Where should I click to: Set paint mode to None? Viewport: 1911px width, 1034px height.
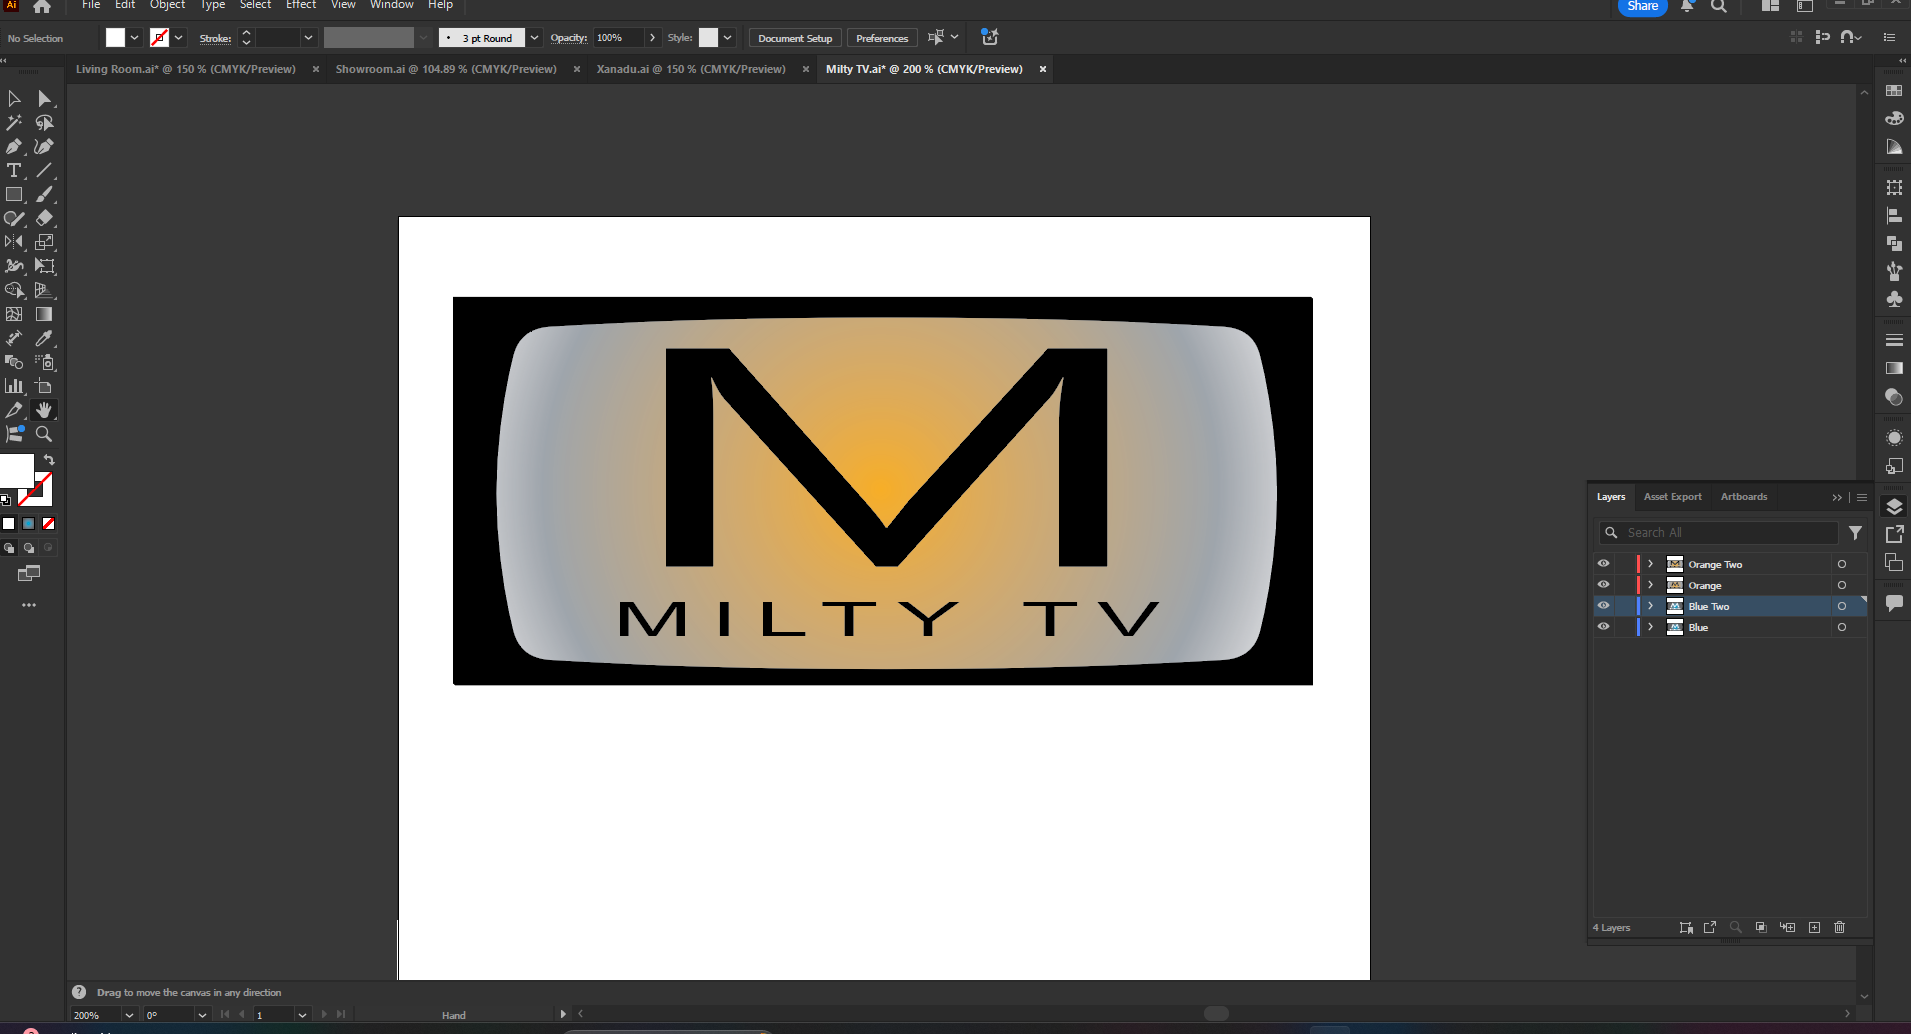[x=48, y=523]
